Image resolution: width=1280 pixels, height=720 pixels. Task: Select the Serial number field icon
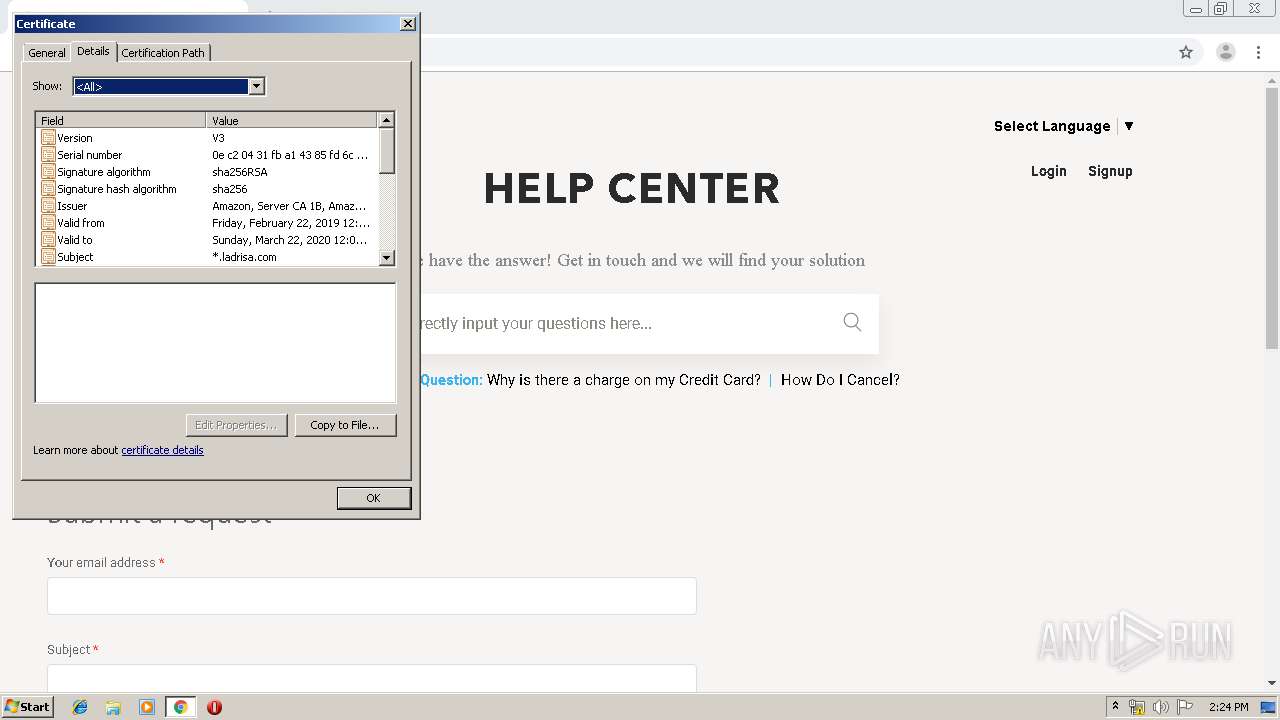48,155
